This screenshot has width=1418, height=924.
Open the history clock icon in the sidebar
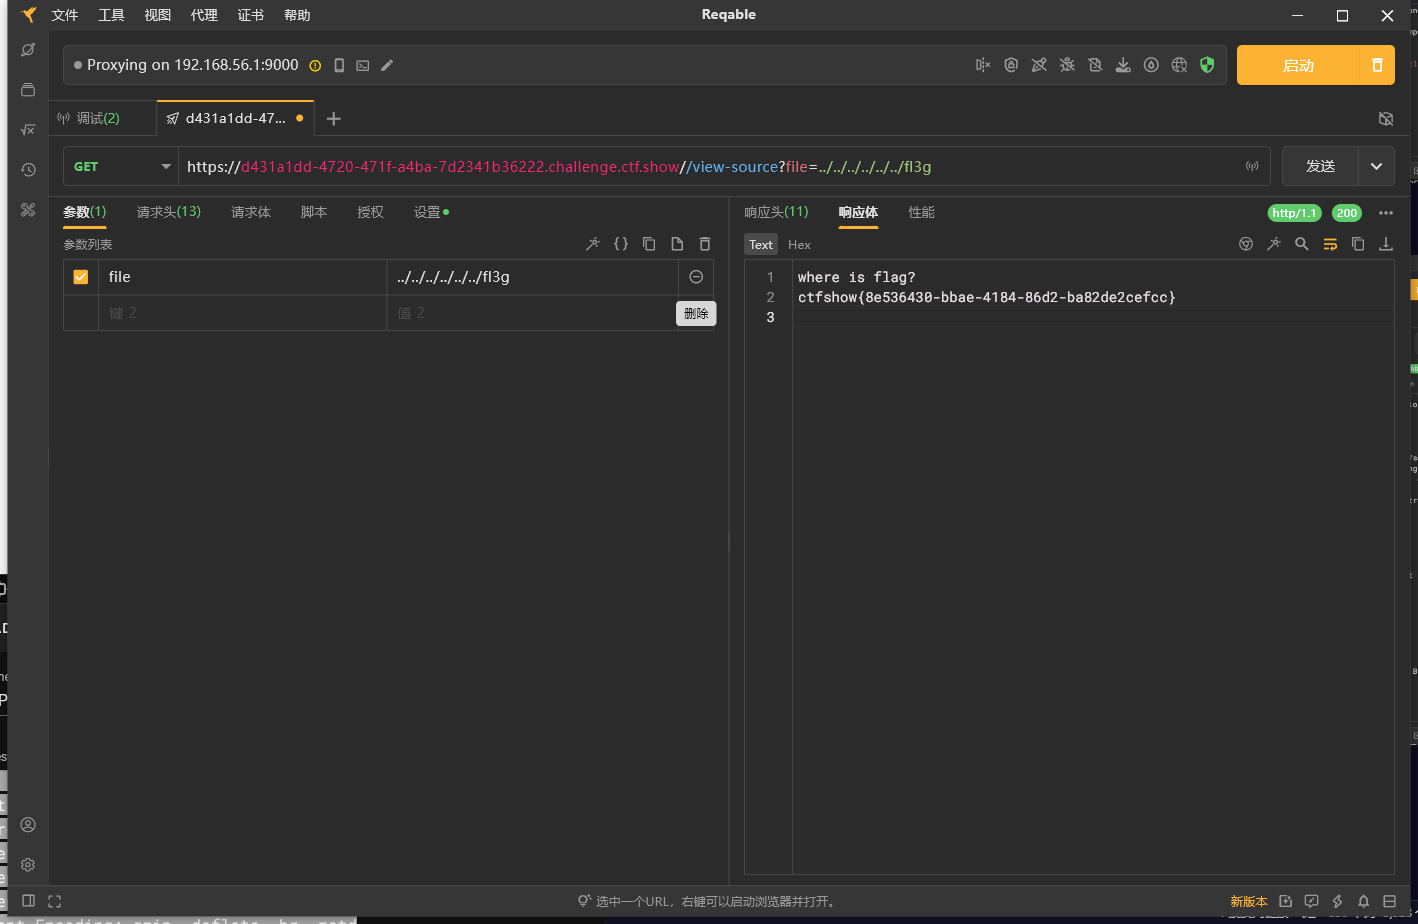coord(28,169)
